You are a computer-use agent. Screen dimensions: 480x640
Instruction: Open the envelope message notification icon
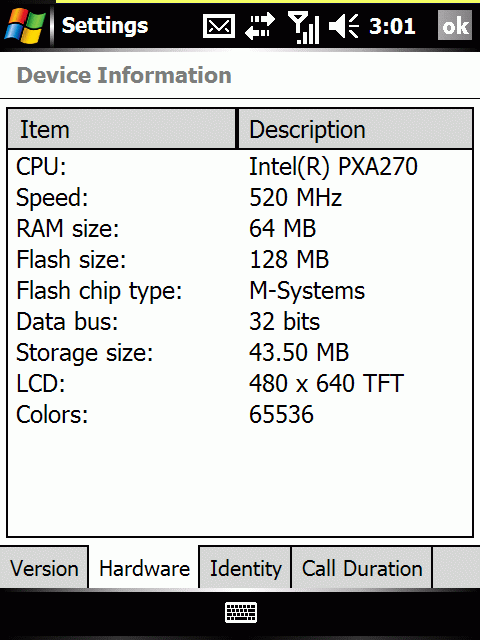pyautogui.click(x=219, y=27)
